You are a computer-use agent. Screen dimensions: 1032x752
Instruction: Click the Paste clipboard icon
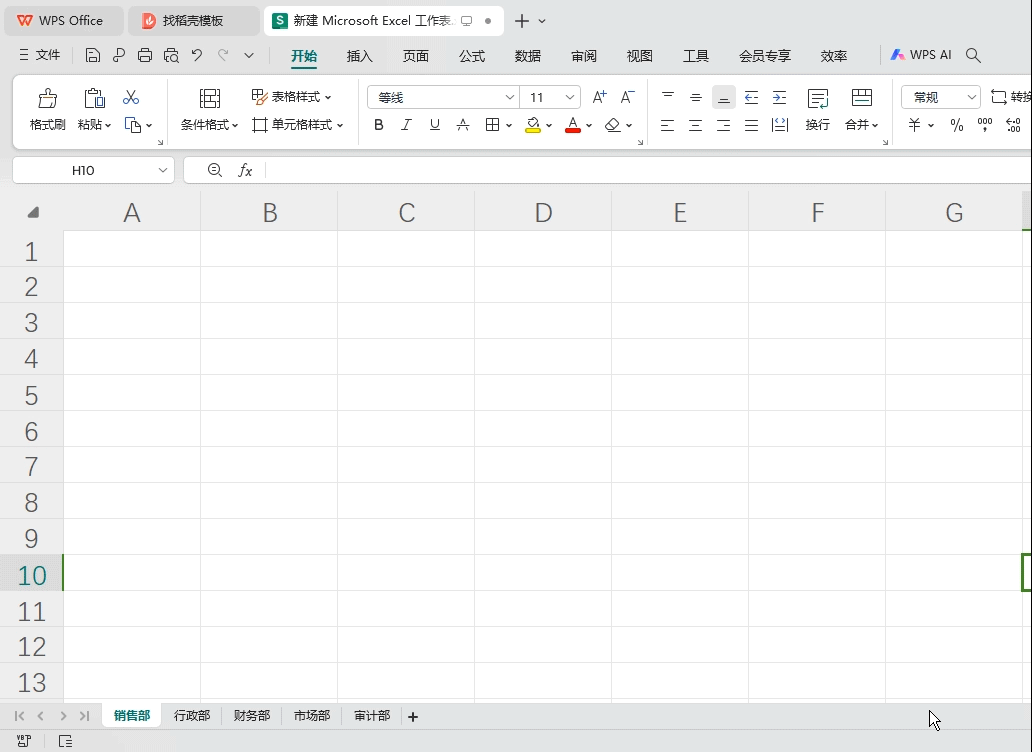pyautogui.click(x=94, y=98)
